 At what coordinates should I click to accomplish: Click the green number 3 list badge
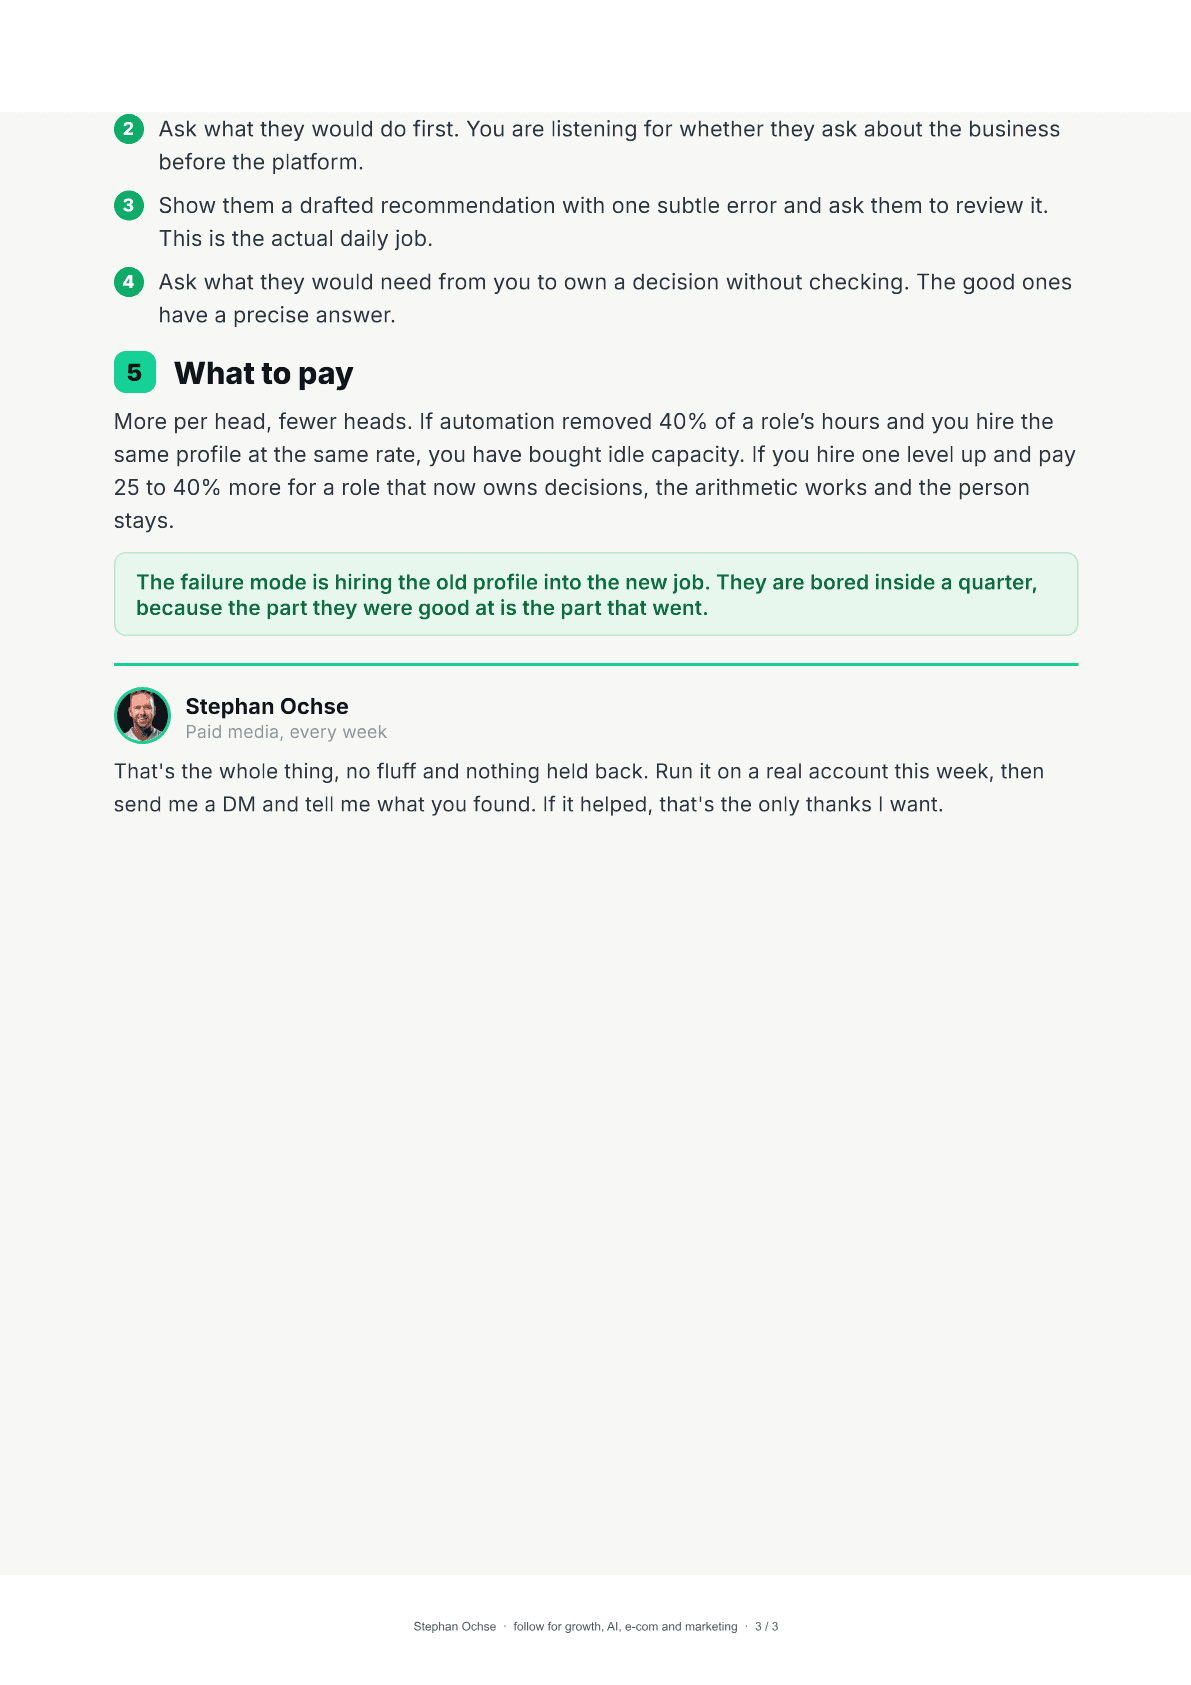128,205
